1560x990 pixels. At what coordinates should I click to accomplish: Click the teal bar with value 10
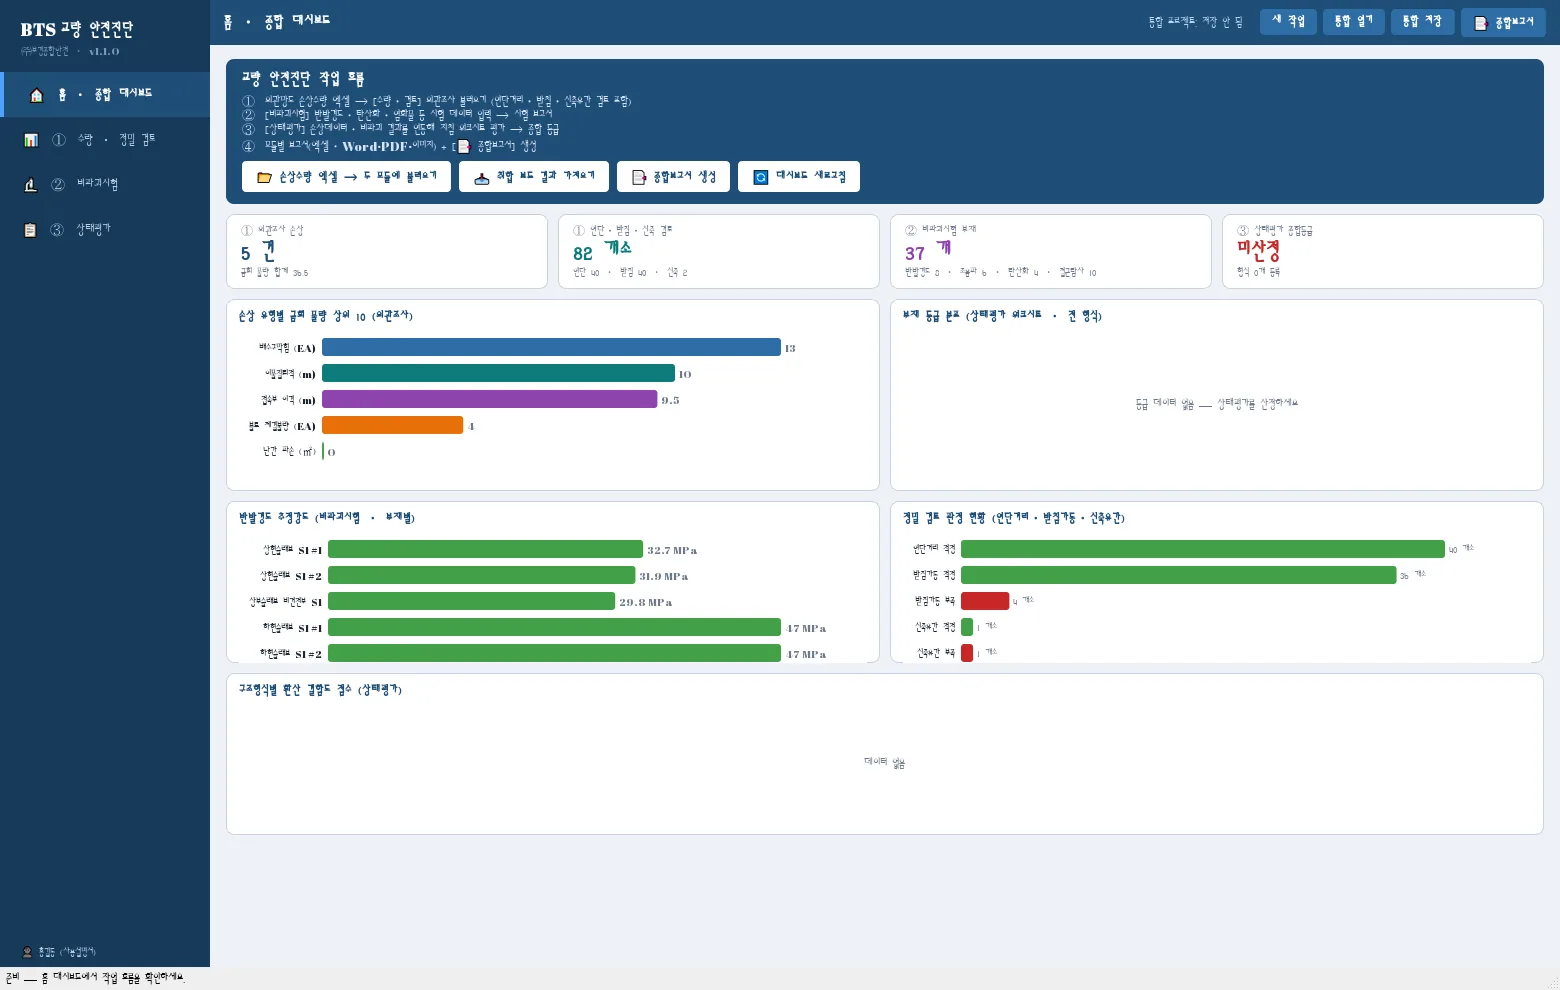click(498, 373)
